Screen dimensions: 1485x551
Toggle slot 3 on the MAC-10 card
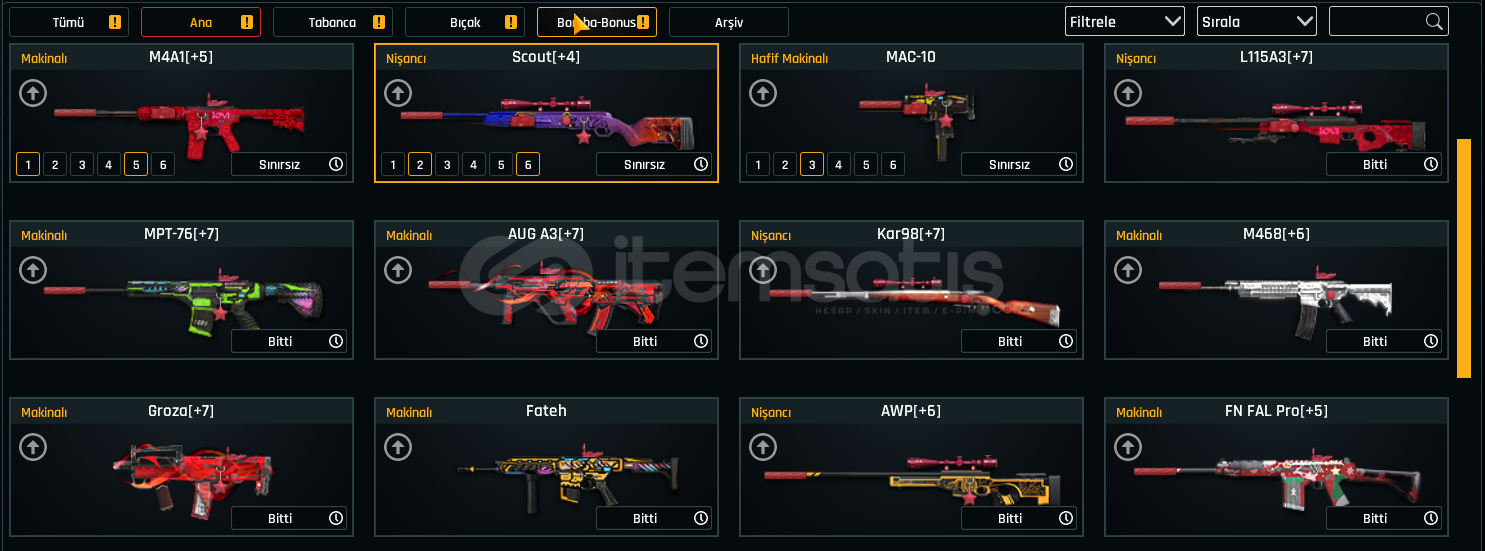812,164
